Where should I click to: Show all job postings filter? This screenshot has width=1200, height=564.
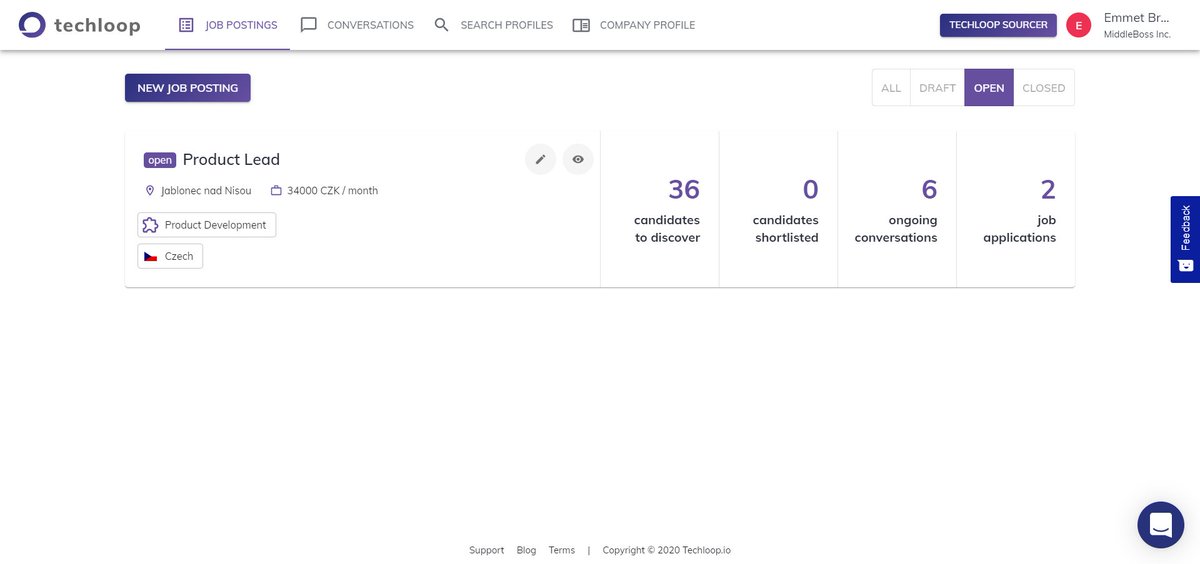pos(891,88)
